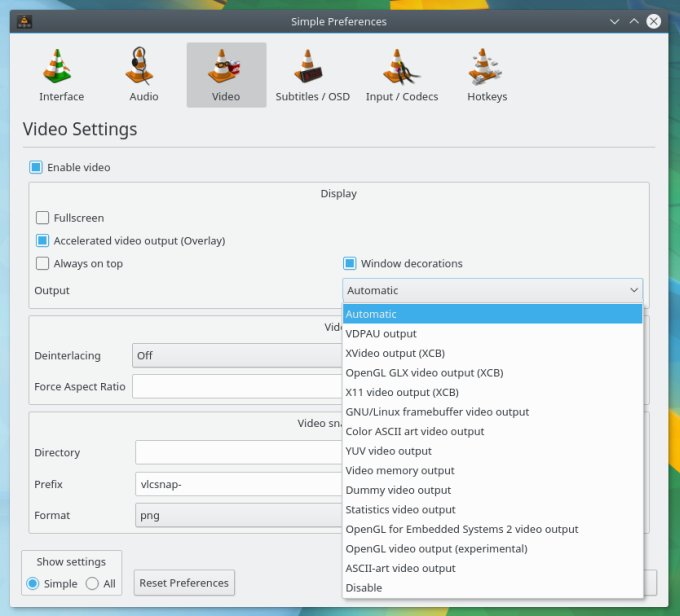The width and height of the screenshot is (680, 616).
Task: Choose Disable in the output list
Action: coord(492,587)
